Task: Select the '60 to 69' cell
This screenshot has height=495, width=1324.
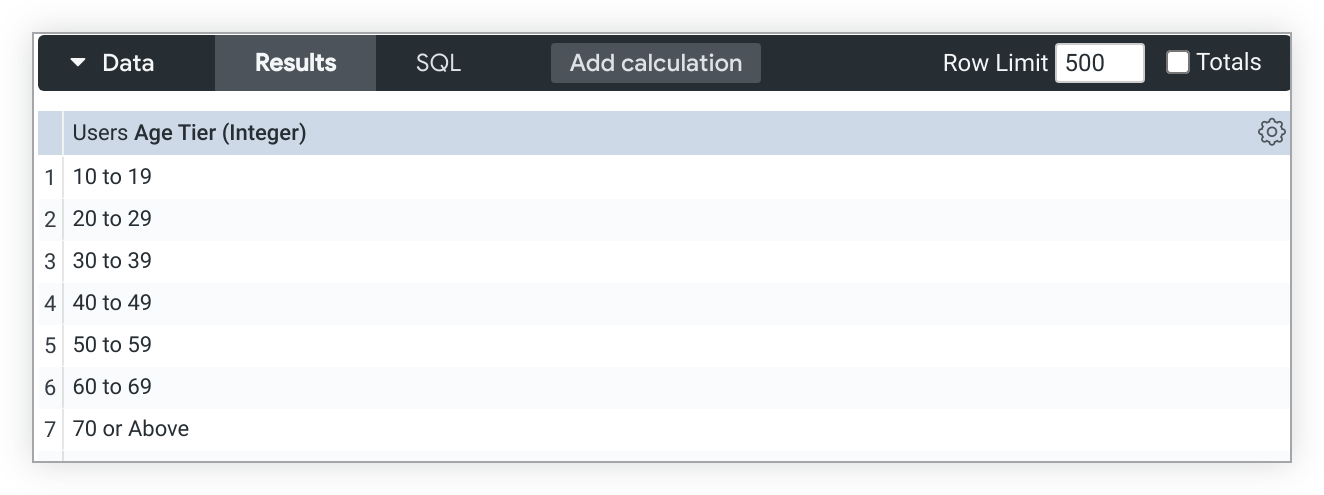Action: pyautogui.click(x=112, y=387)
